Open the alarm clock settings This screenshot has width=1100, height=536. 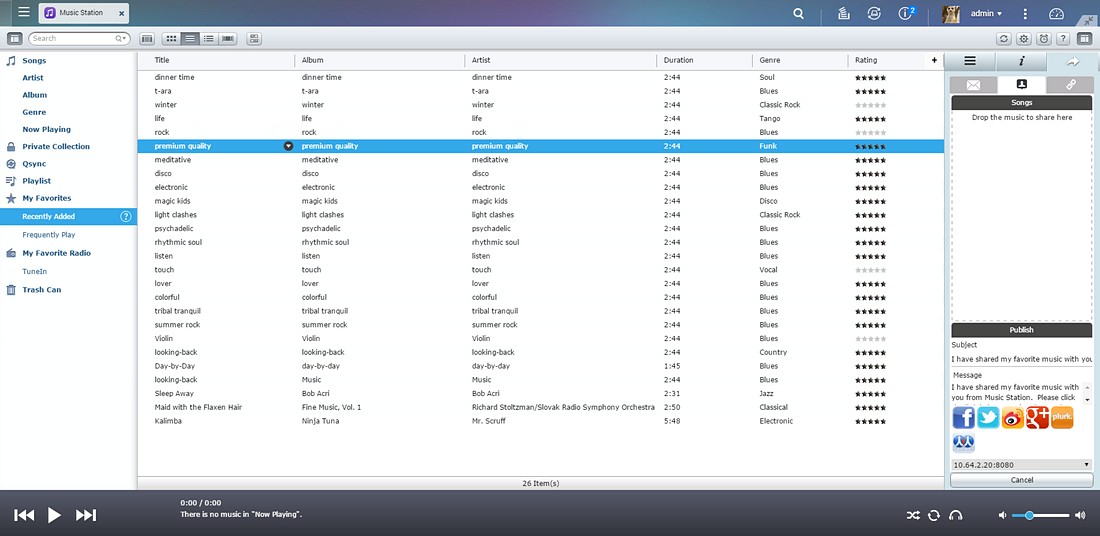pyautogui.click(x=1043, y=39)
